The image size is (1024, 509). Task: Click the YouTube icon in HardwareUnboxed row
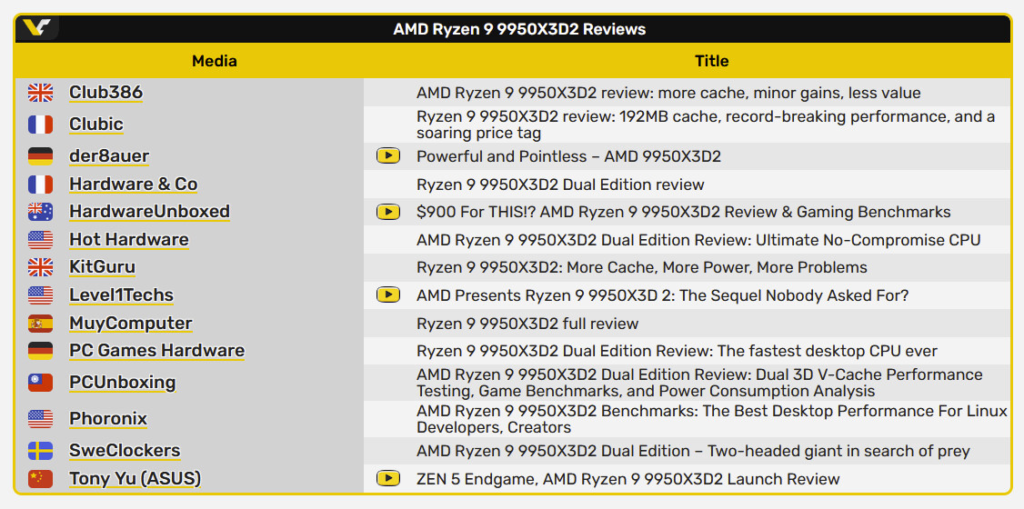point(388,212)
